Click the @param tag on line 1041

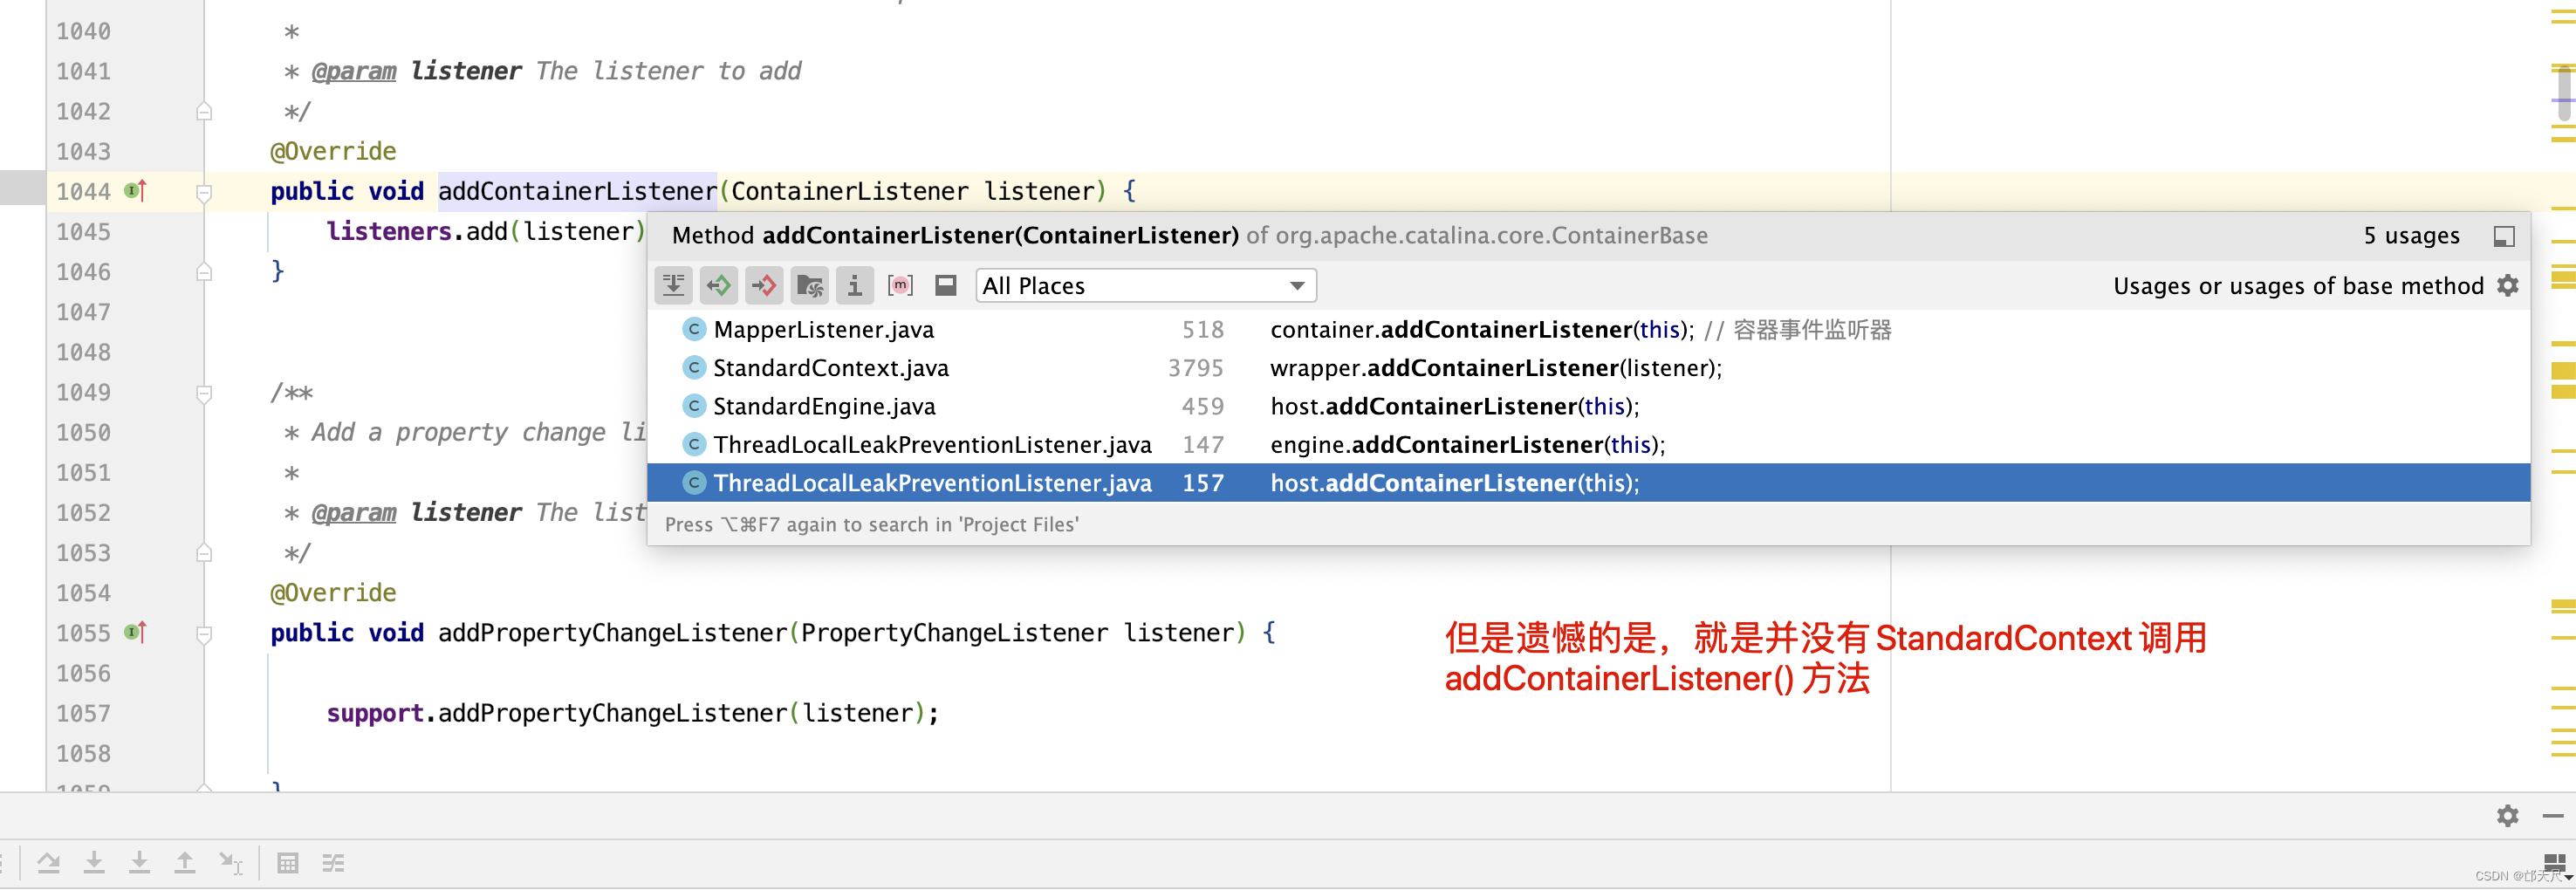pos(354,72)
